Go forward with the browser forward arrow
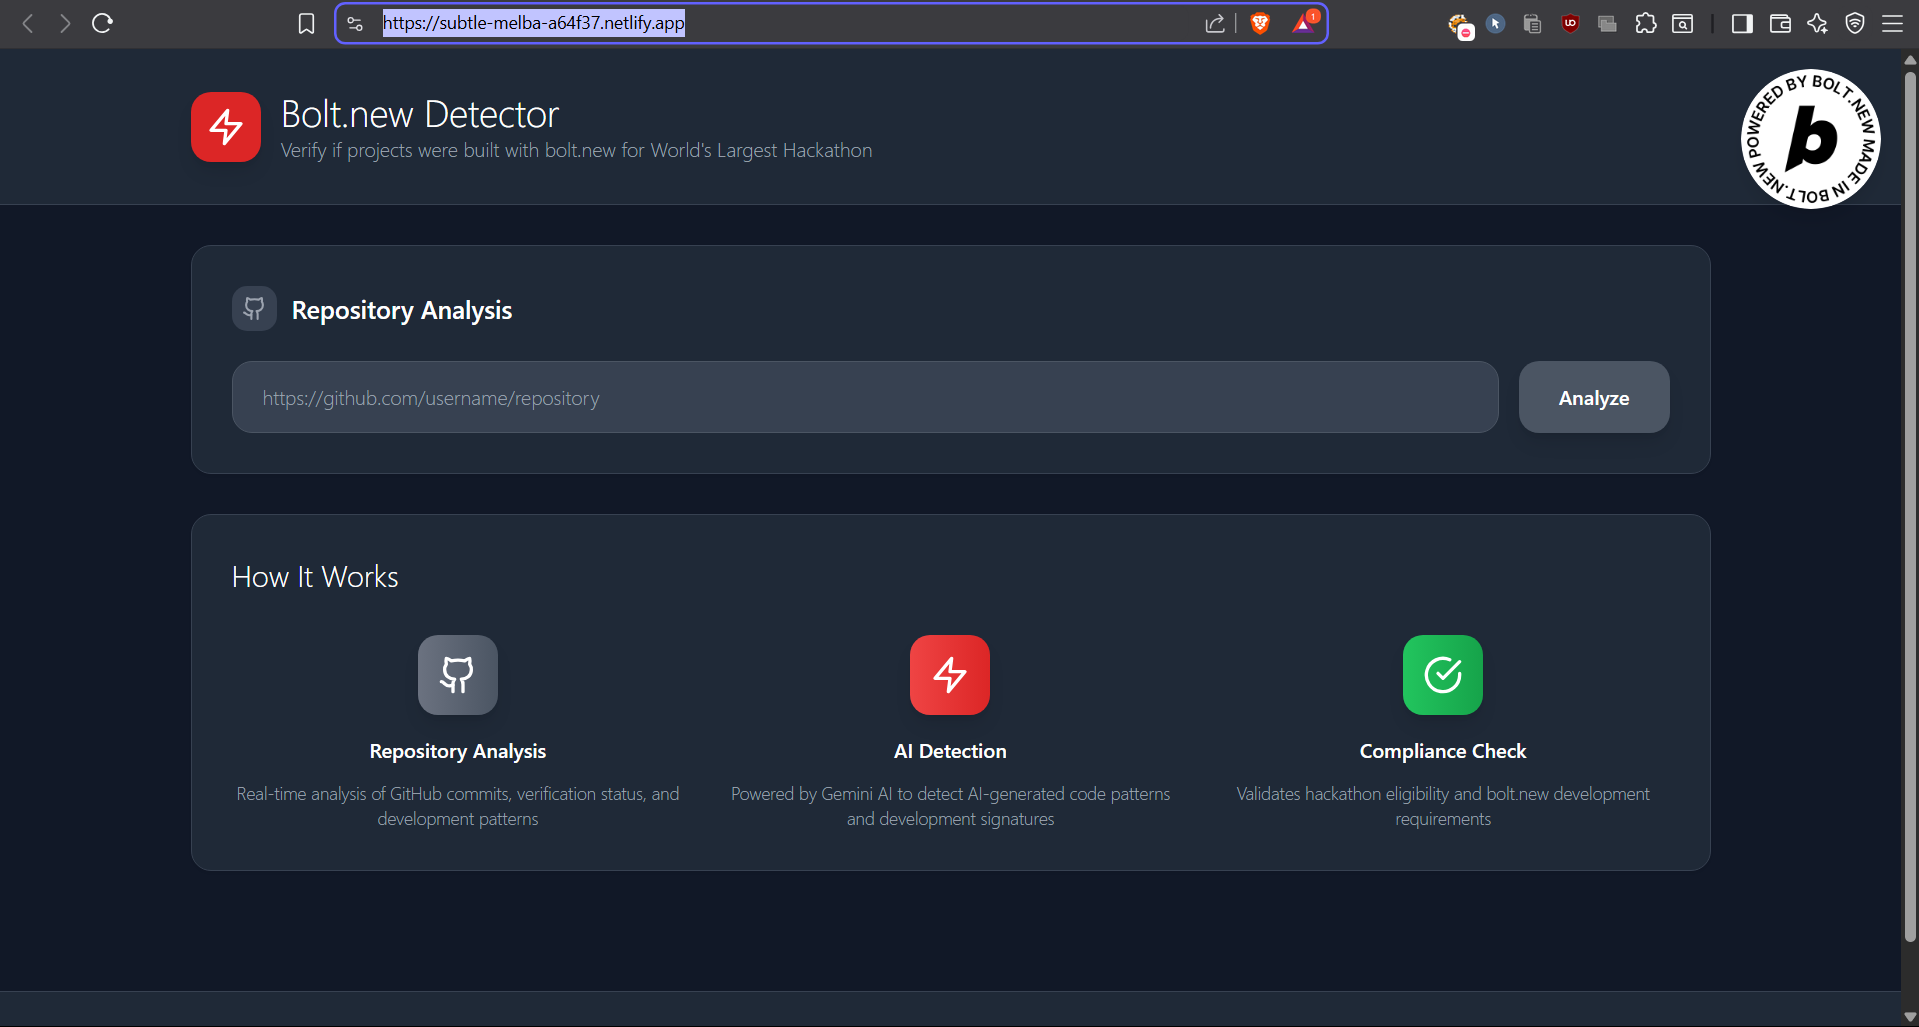 pos(65,23)
